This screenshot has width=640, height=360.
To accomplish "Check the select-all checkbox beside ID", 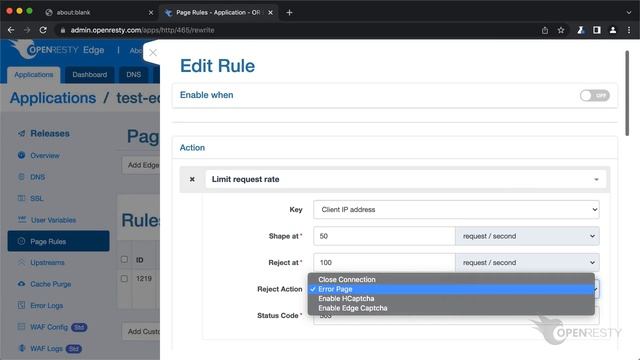I will 124,260.
